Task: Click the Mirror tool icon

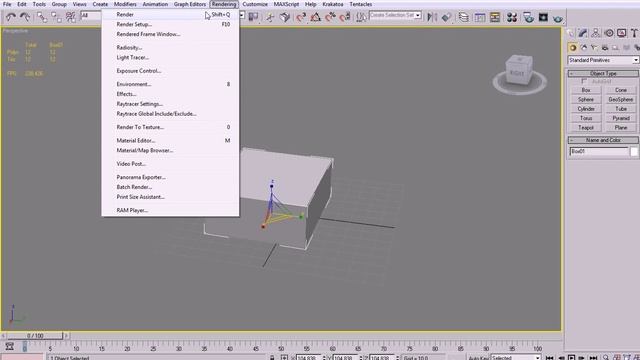Action: pyautogui.click(x=432, y=17)
